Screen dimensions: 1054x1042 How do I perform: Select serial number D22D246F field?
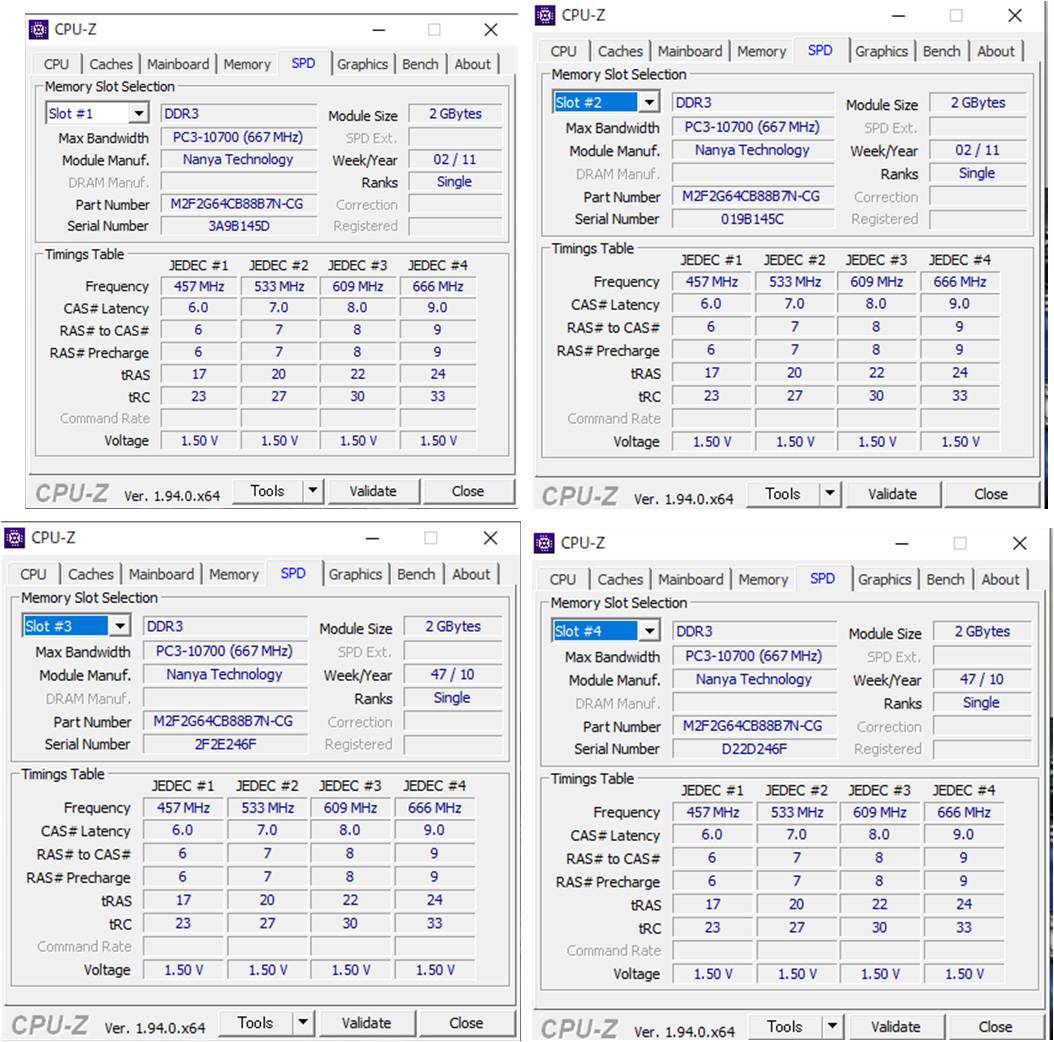tap(754, 749)
